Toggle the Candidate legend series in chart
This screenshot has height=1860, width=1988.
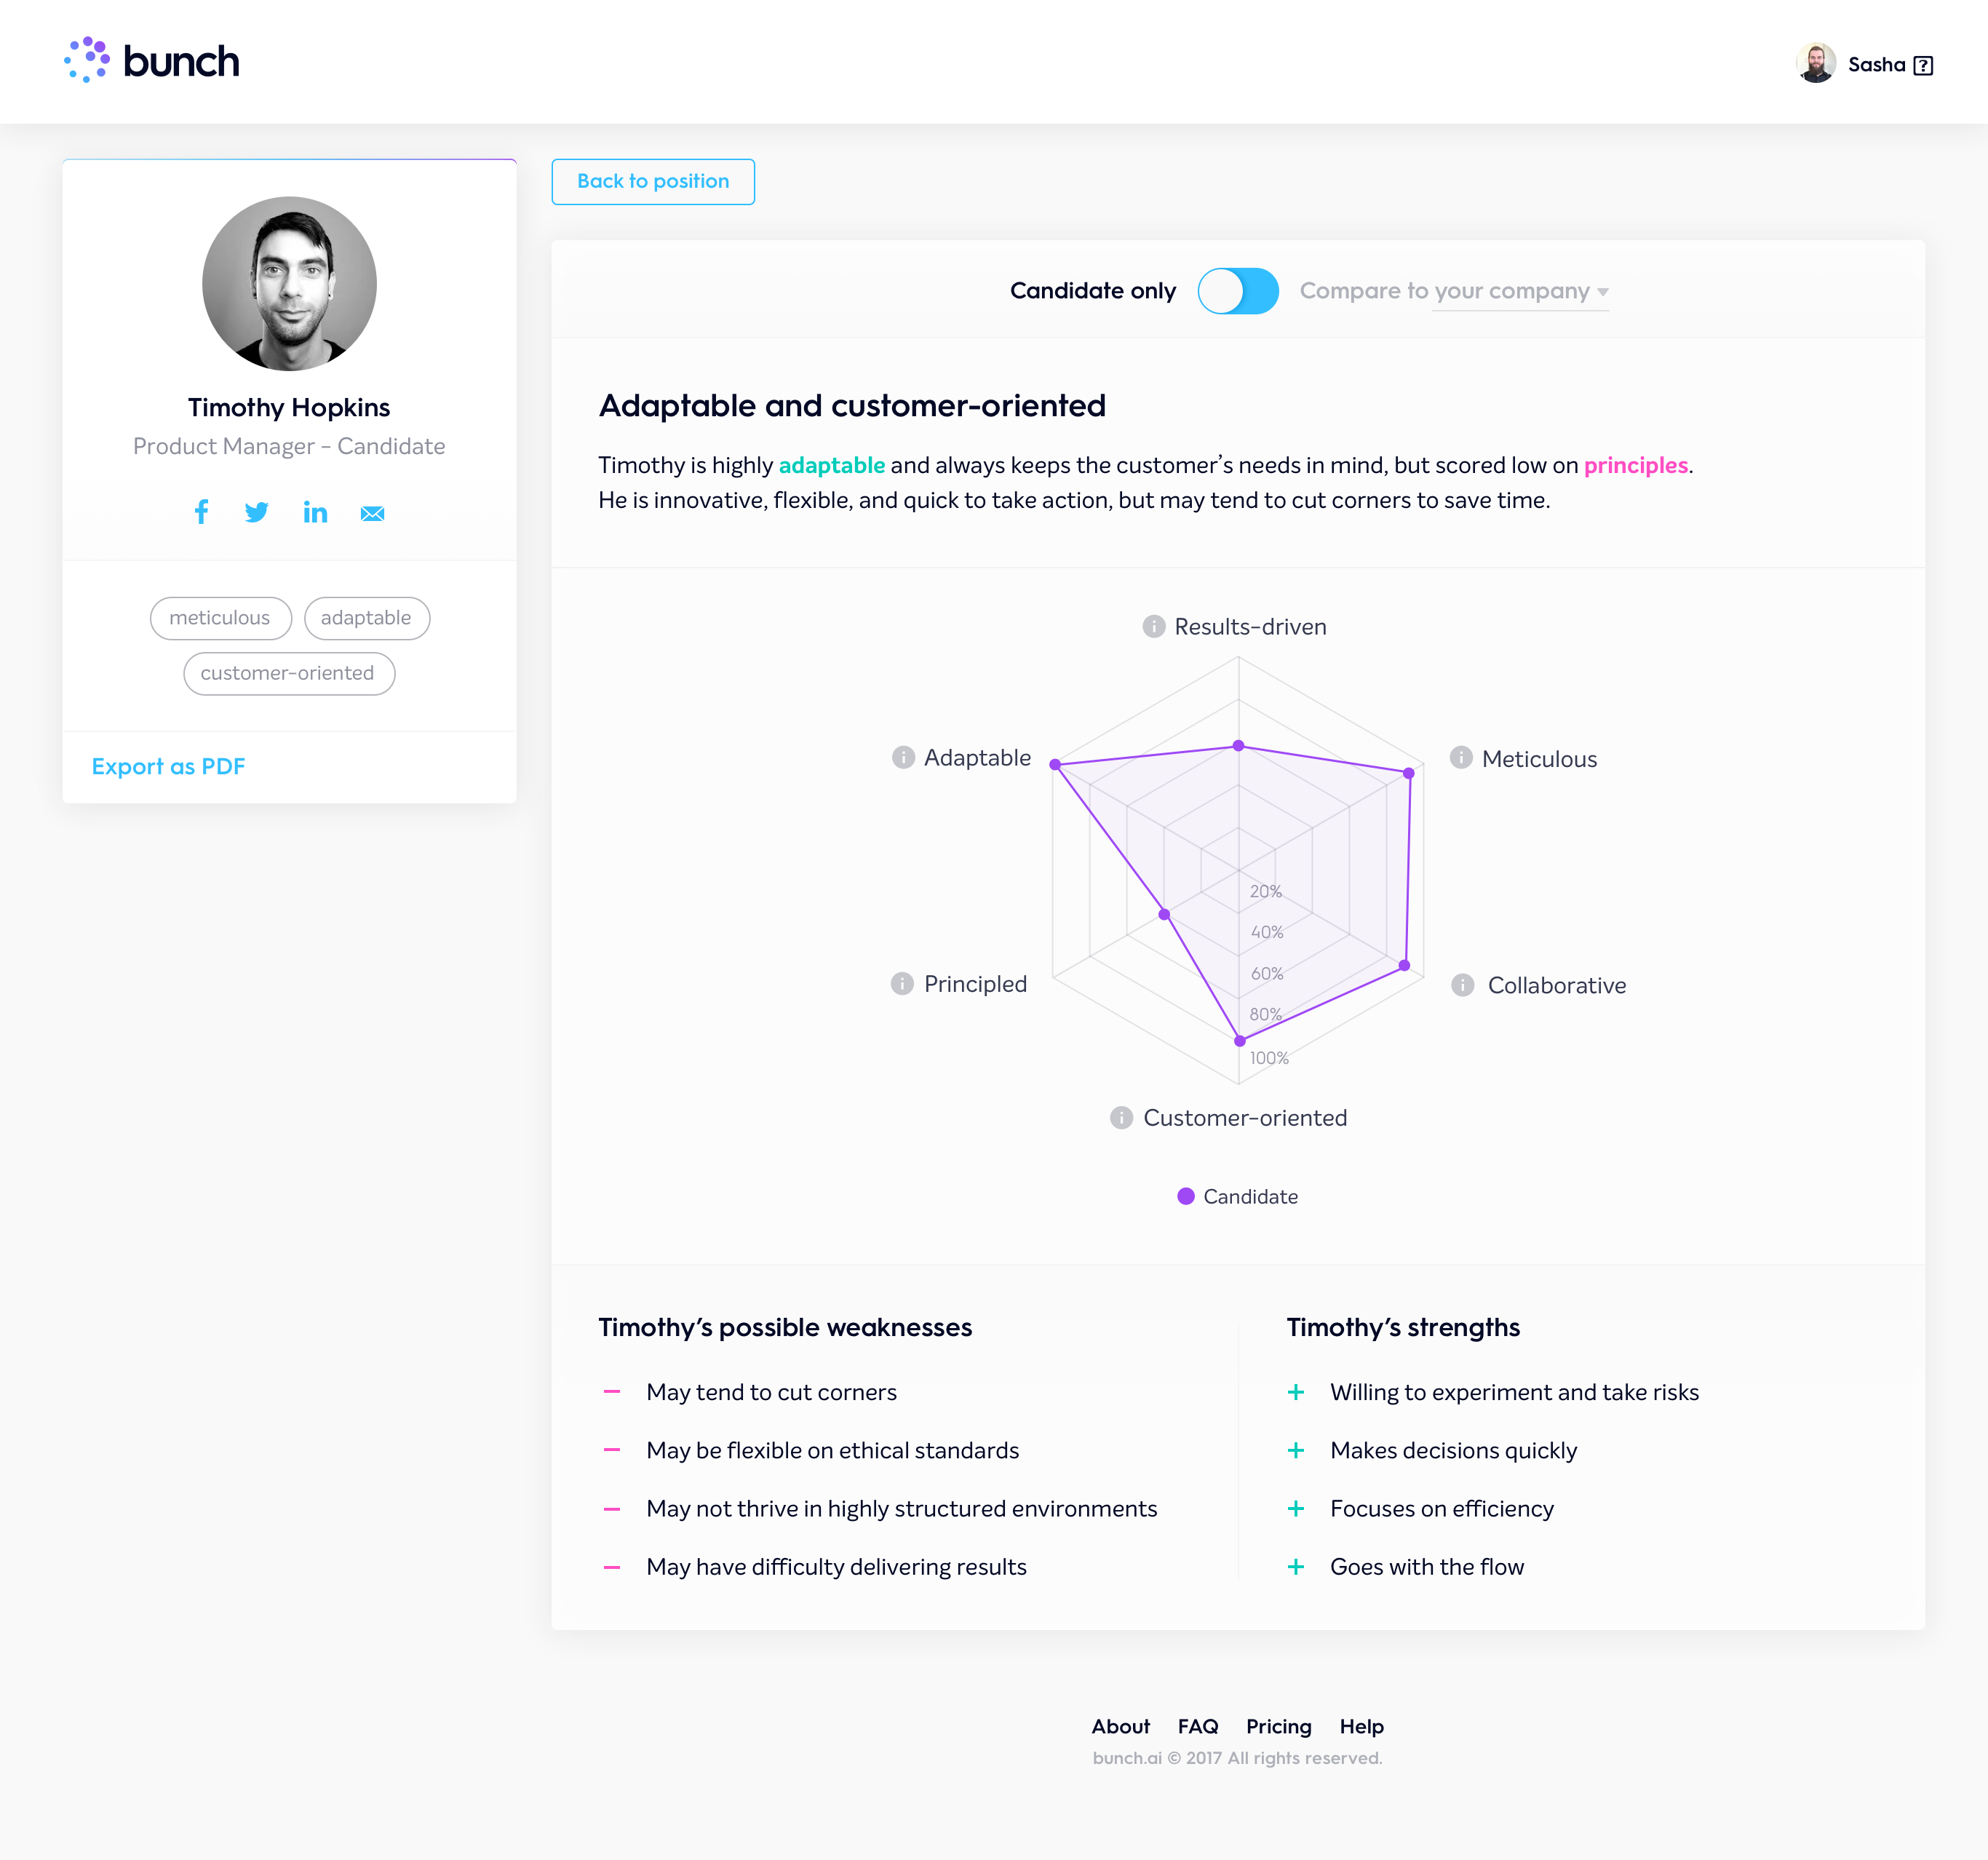(1238, 1196)
